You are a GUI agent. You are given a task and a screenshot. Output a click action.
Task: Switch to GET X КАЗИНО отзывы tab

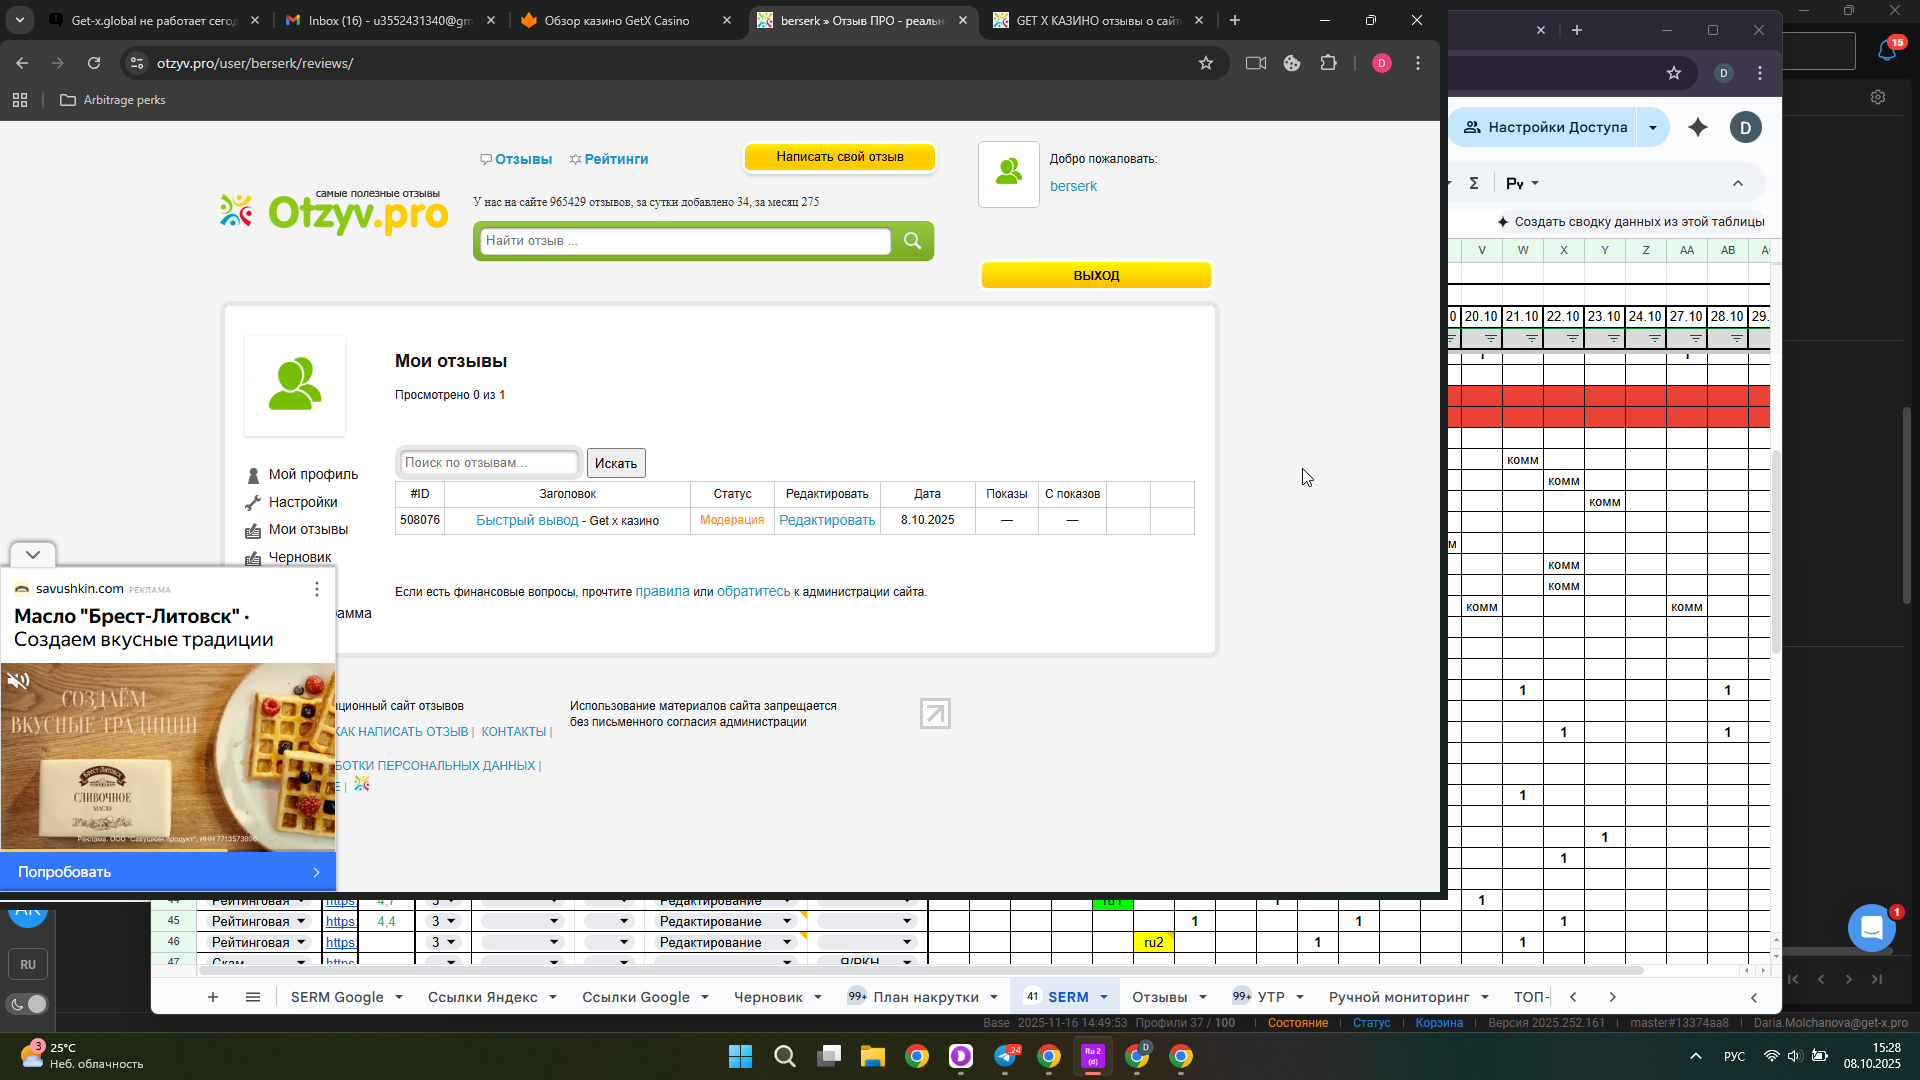coord(1097,20)
